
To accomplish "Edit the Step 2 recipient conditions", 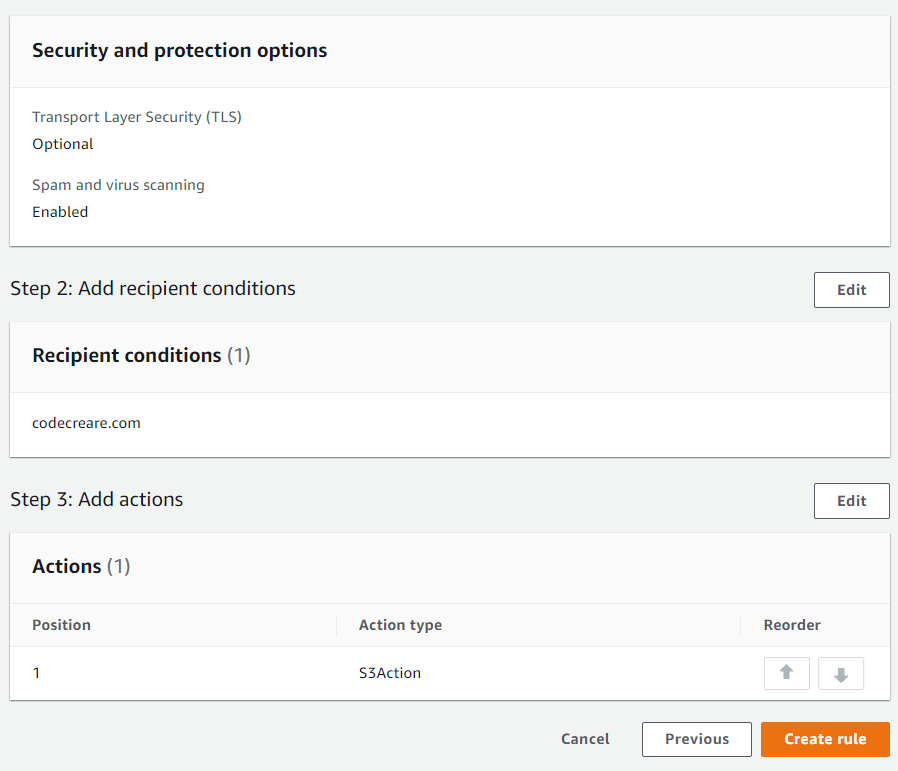I will tap(851, 290).
